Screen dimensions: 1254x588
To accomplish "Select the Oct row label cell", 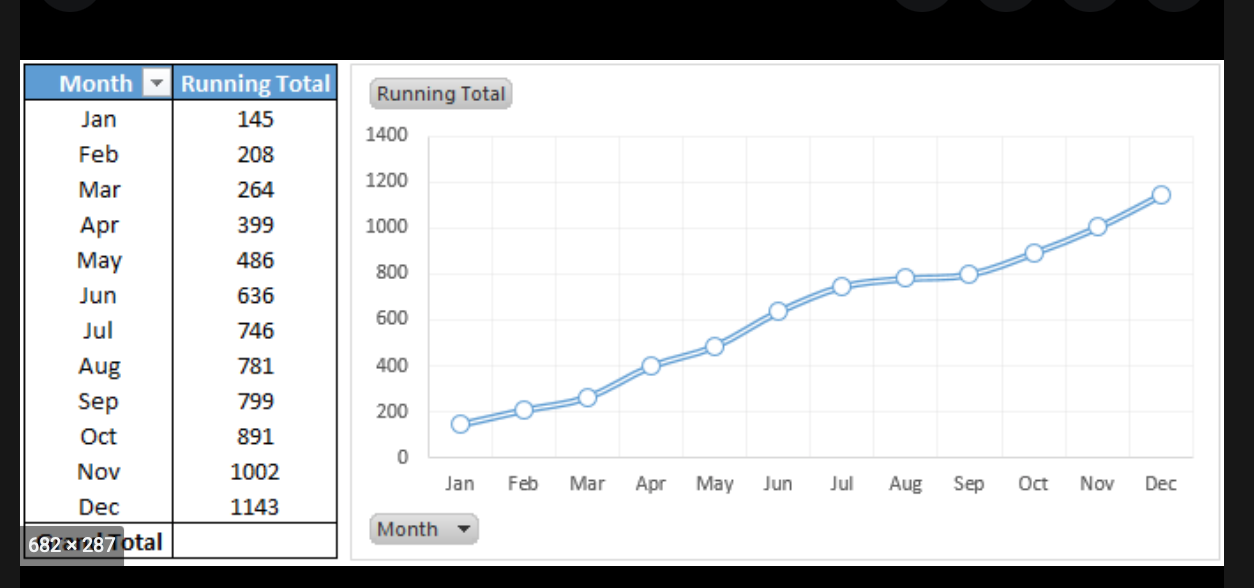I will [99, 436].
